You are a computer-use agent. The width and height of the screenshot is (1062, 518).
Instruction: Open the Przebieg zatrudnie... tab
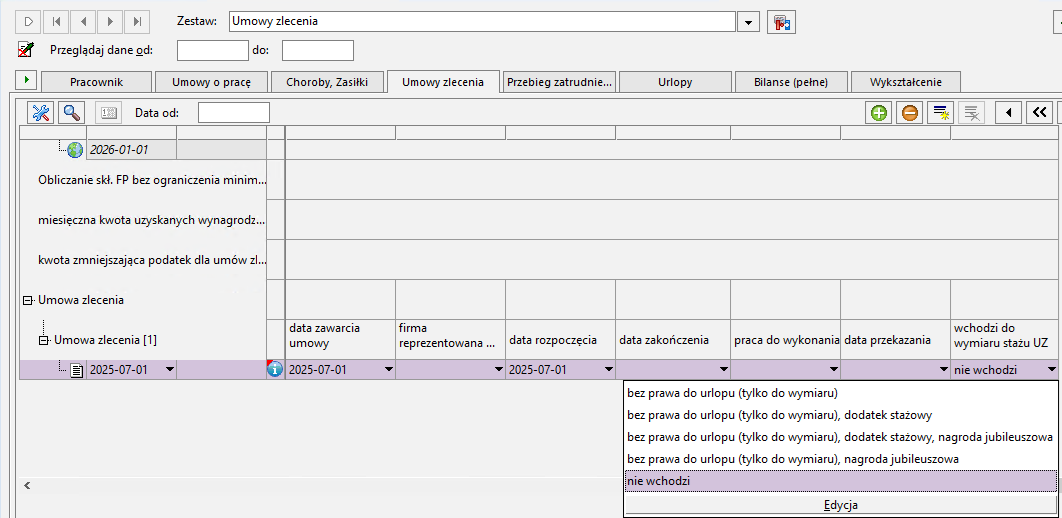click(x=559, y=83)
